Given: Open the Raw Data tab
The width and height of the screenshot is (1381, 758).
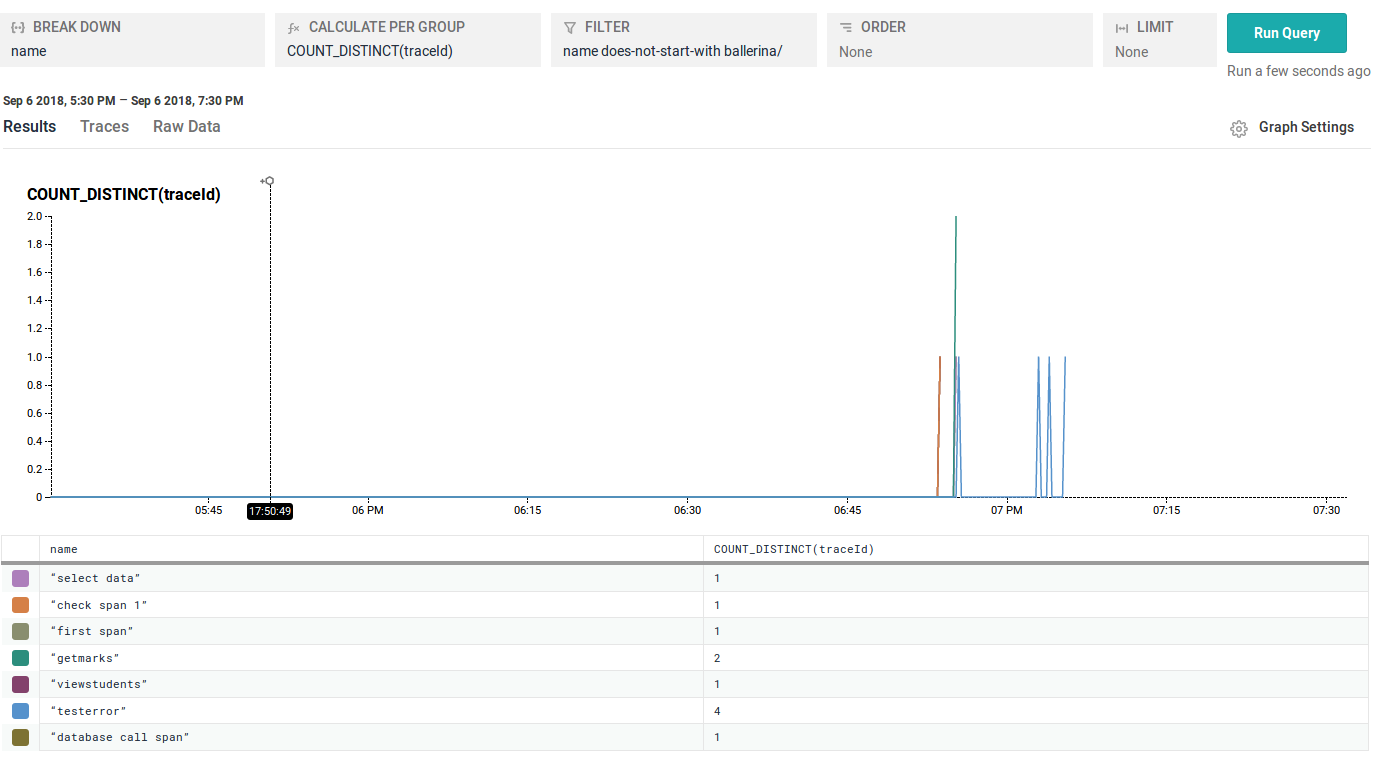Looking at the screenshot, I should pos(187,126).
